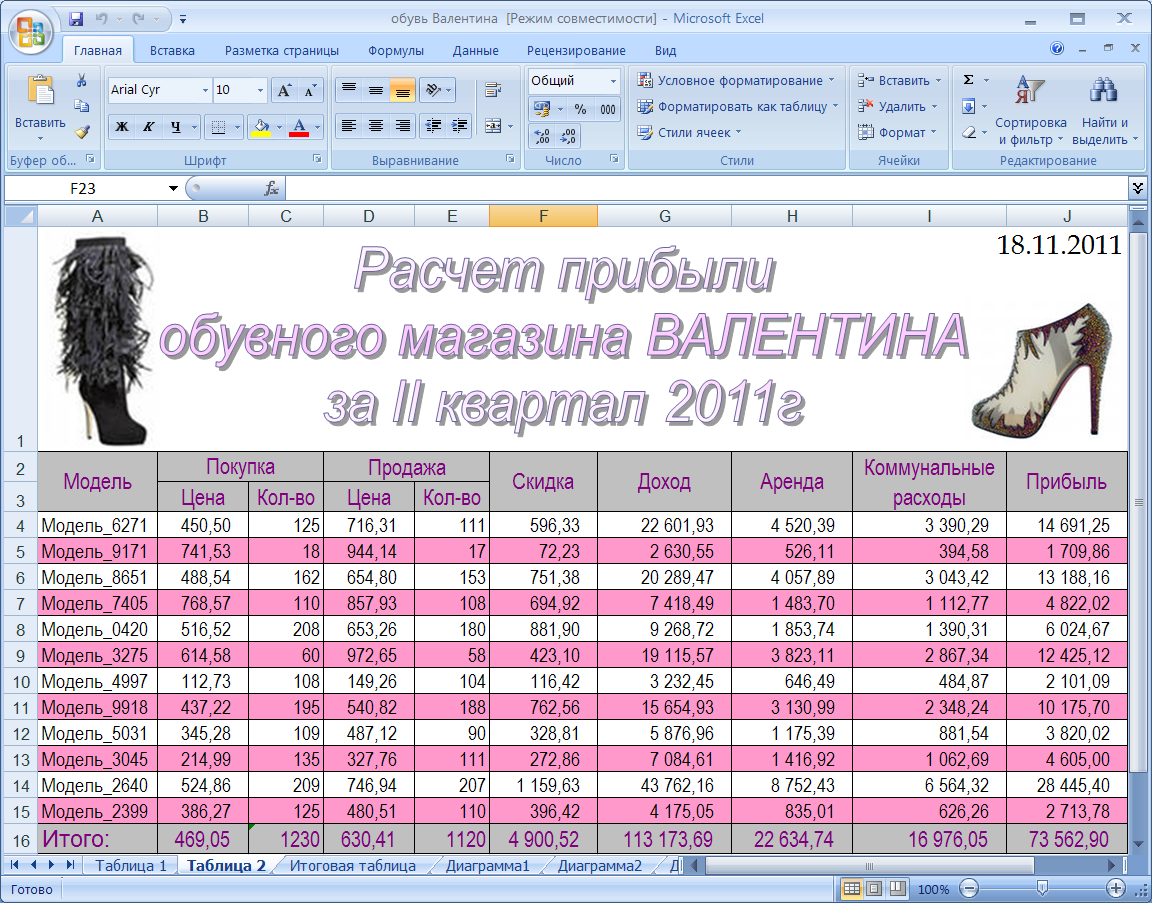
Task: Cut selection with the scissors icon
Action: point(82,81)
